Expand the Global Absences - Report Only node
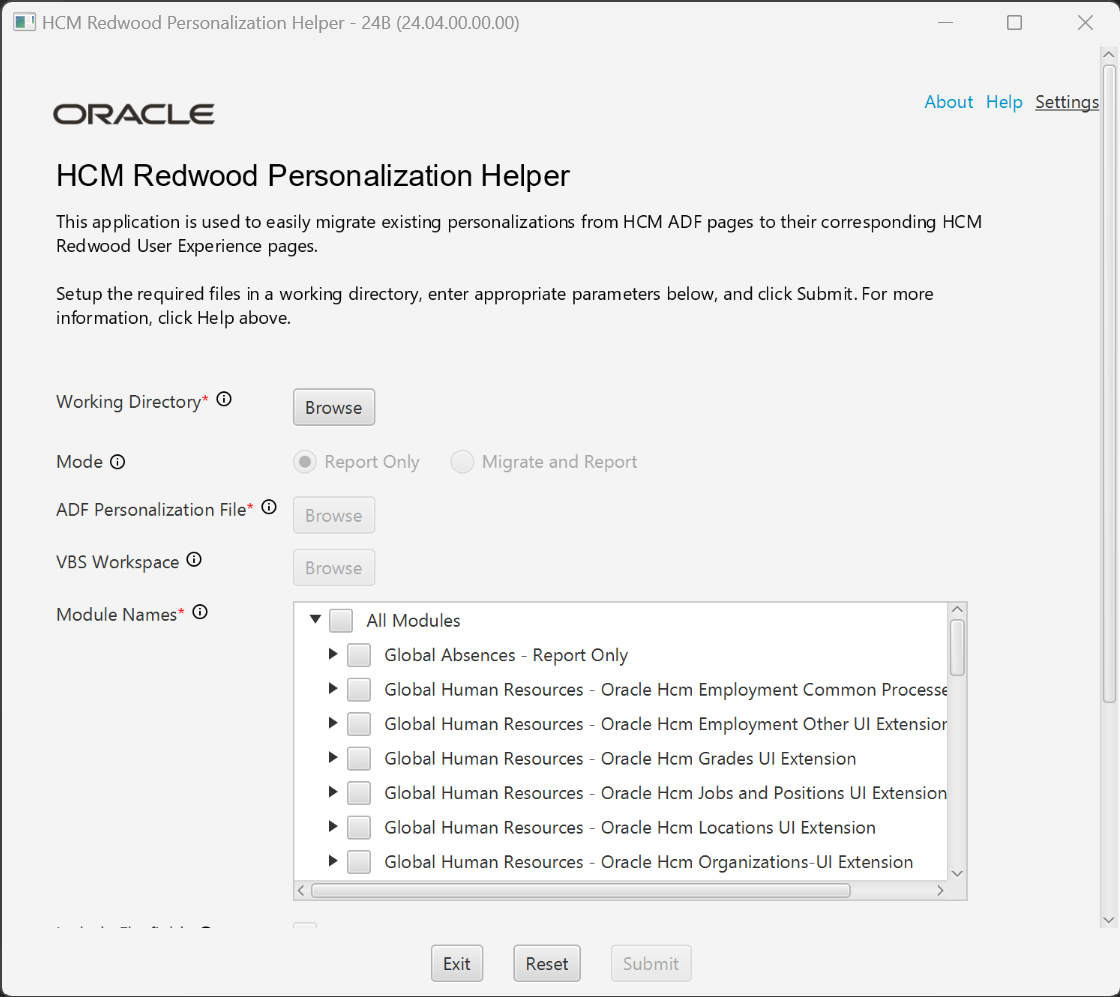The height and width of the screenshot is (997, 1120). pos(332,654)
